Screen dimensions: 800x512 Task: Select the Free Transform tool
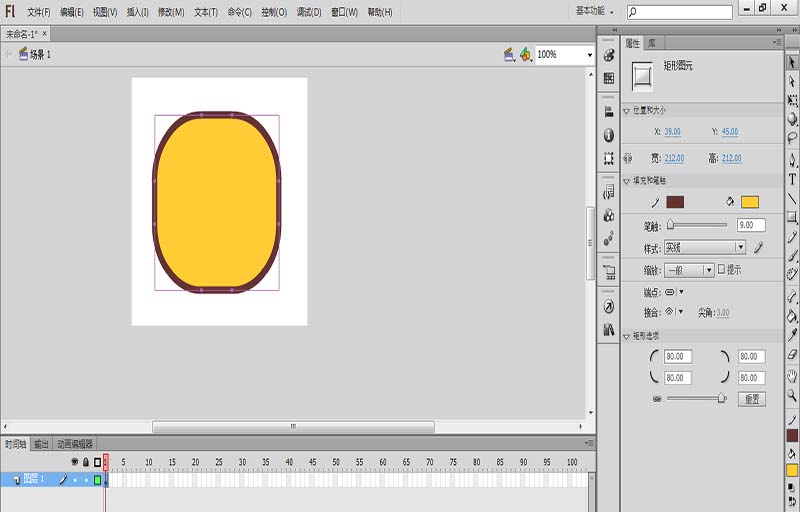(x=792, y=100)
